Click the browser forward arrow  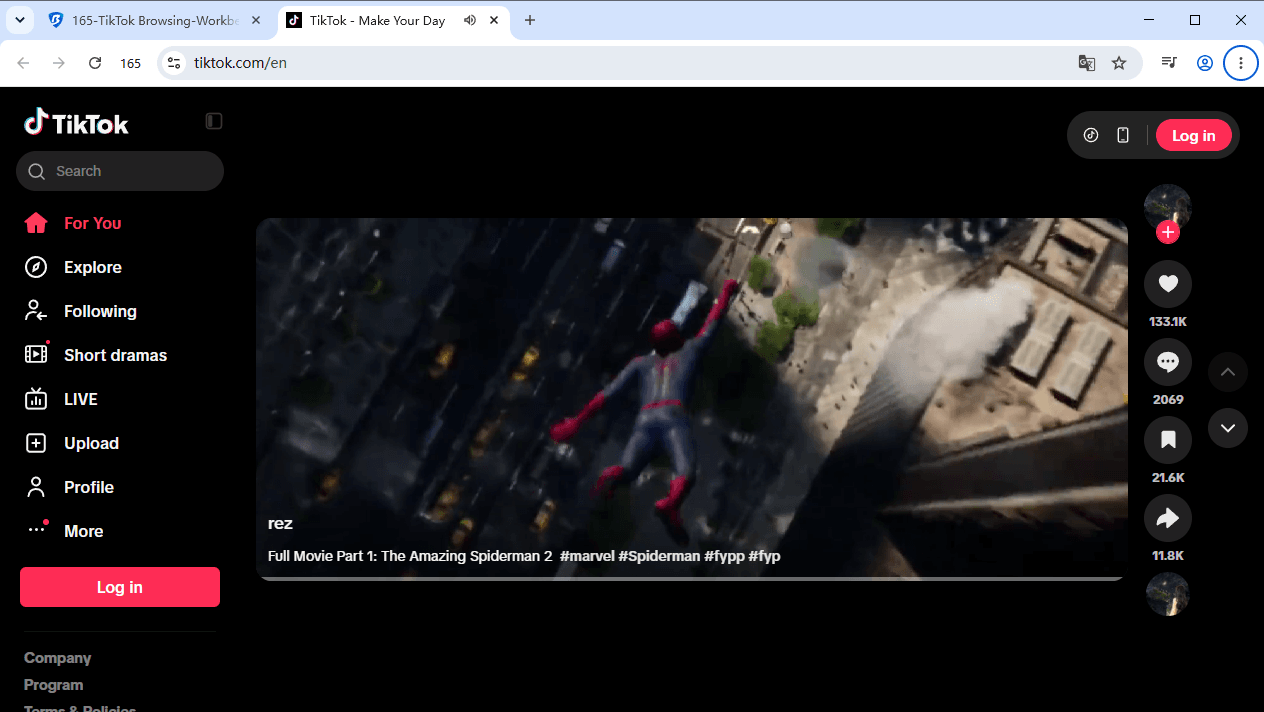click(59, 63)
